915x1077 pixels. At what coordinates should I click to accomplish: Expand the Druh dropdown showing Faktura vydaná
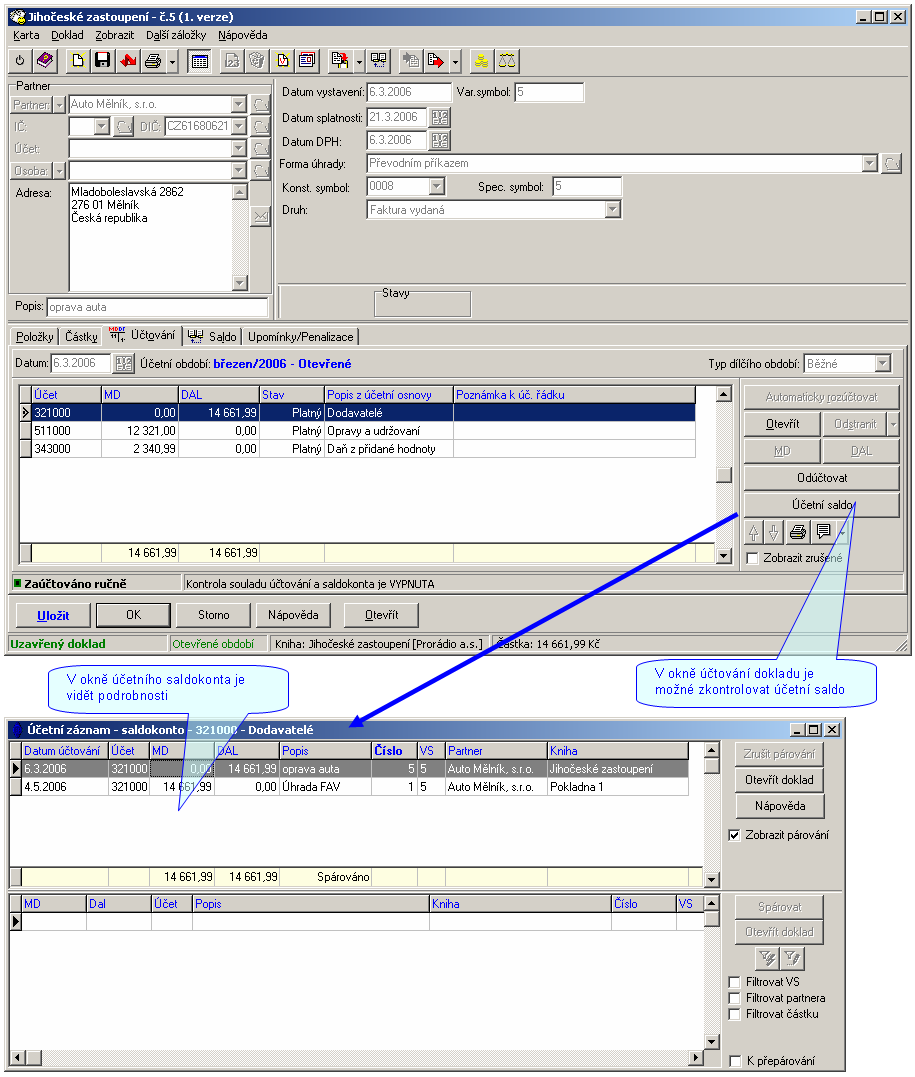tap(613, 209)
